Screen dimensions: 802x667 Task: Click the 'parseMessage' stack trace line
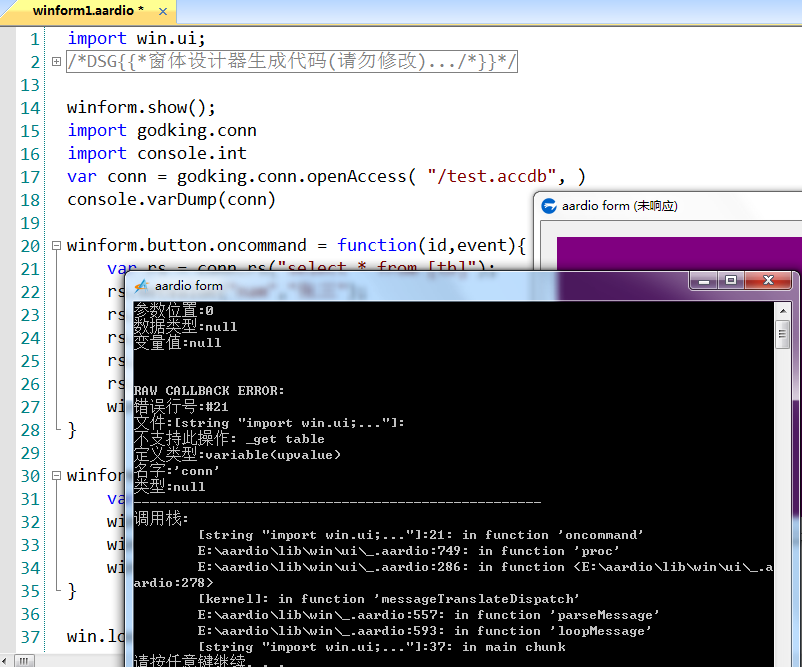click(x=429, y=615)
